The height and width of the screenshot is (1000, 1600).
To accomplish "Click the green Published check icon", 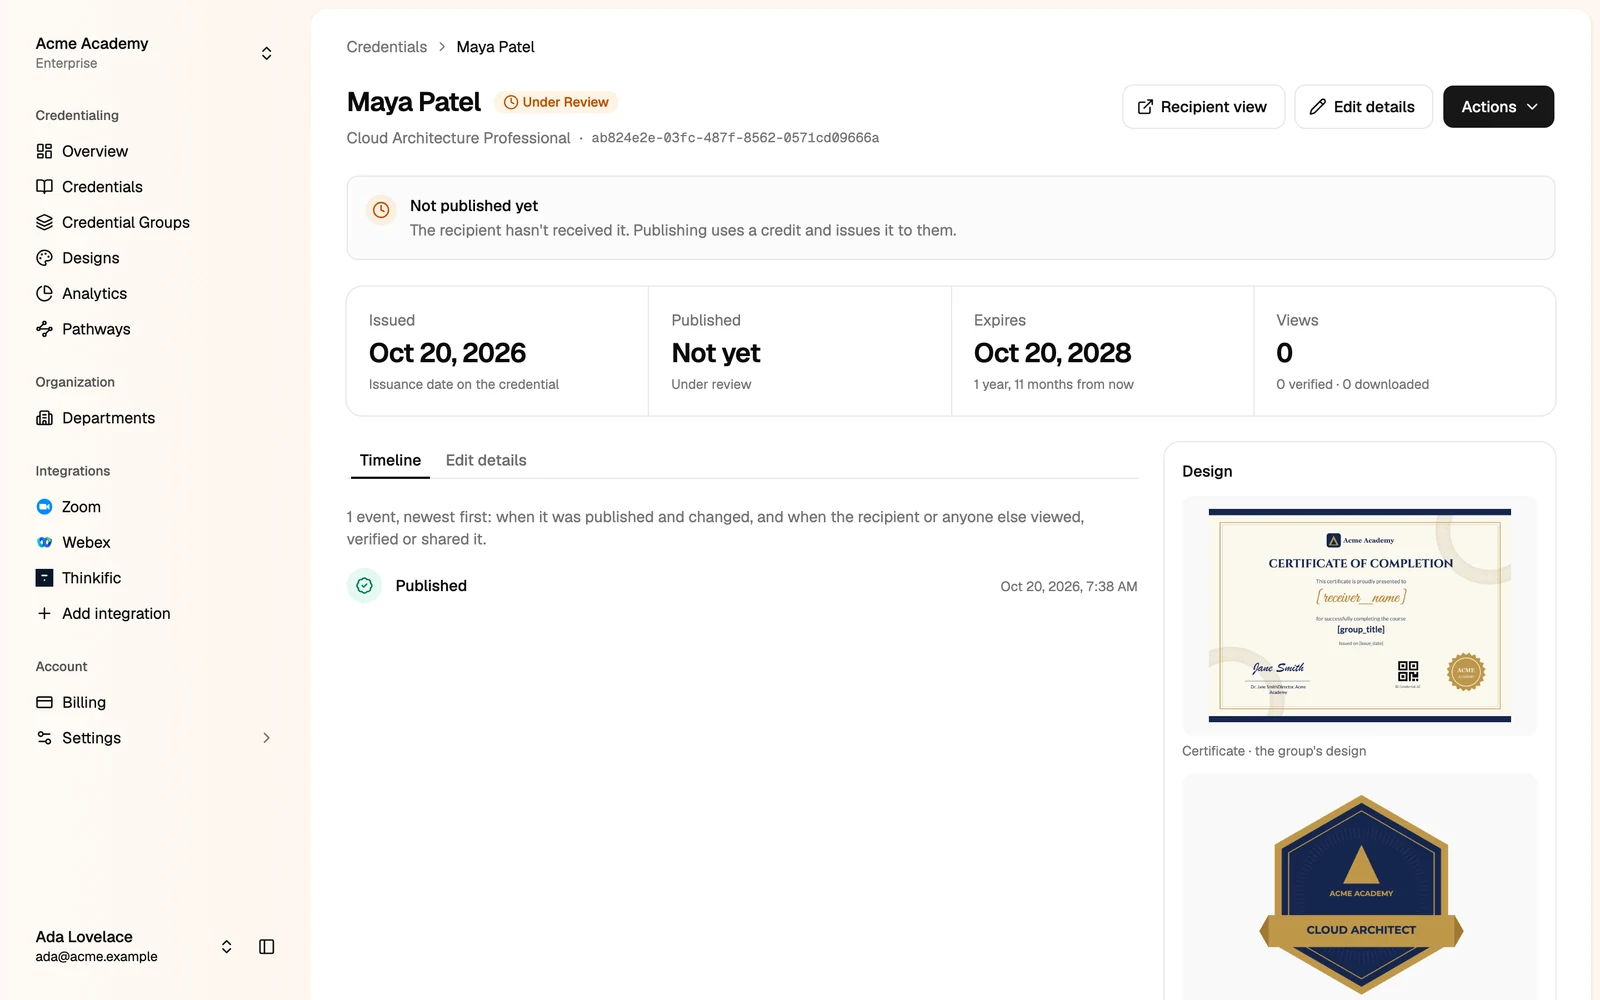I will (x=364, y=586).
